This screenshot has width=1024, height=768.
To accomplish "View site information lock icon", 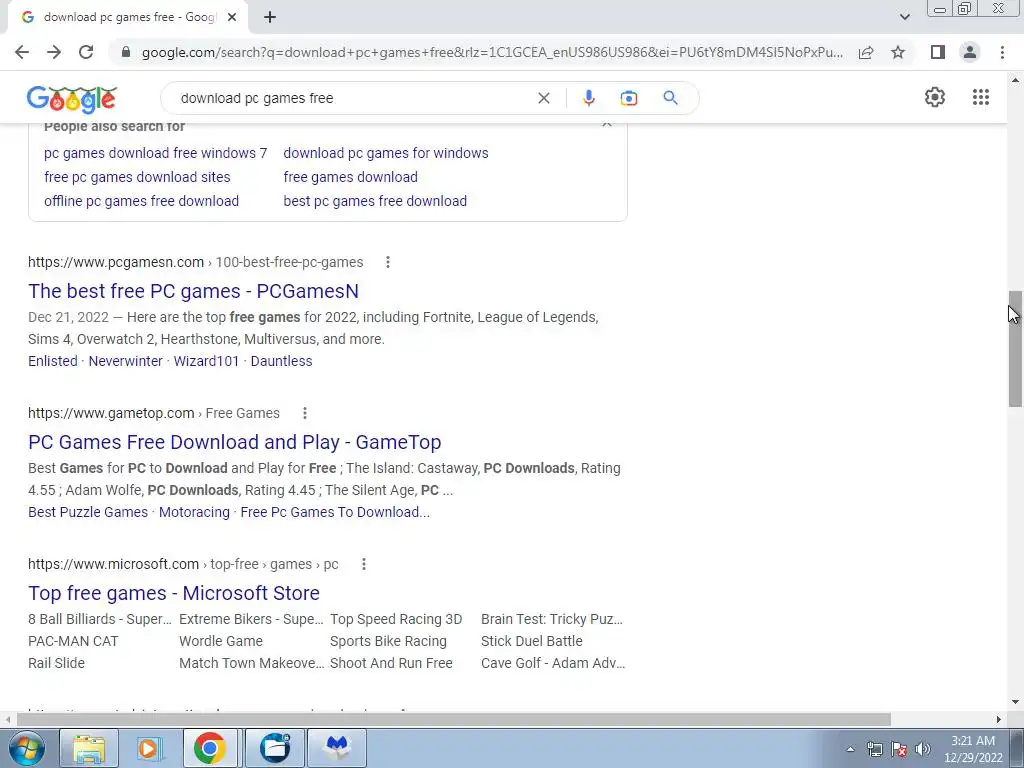I will (126, 52).
